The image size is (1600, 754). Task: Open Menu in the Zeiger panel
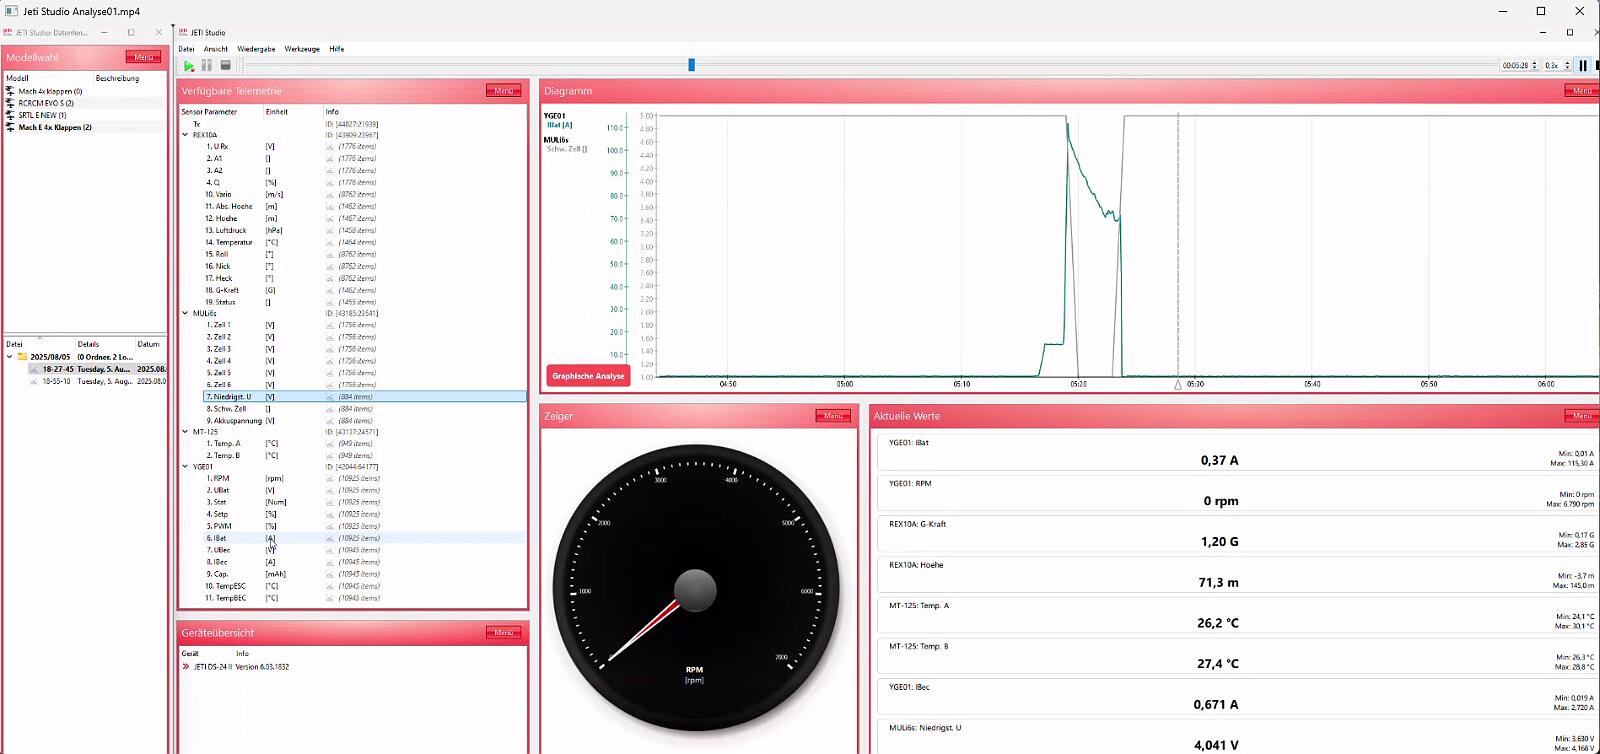click(833, 416)
